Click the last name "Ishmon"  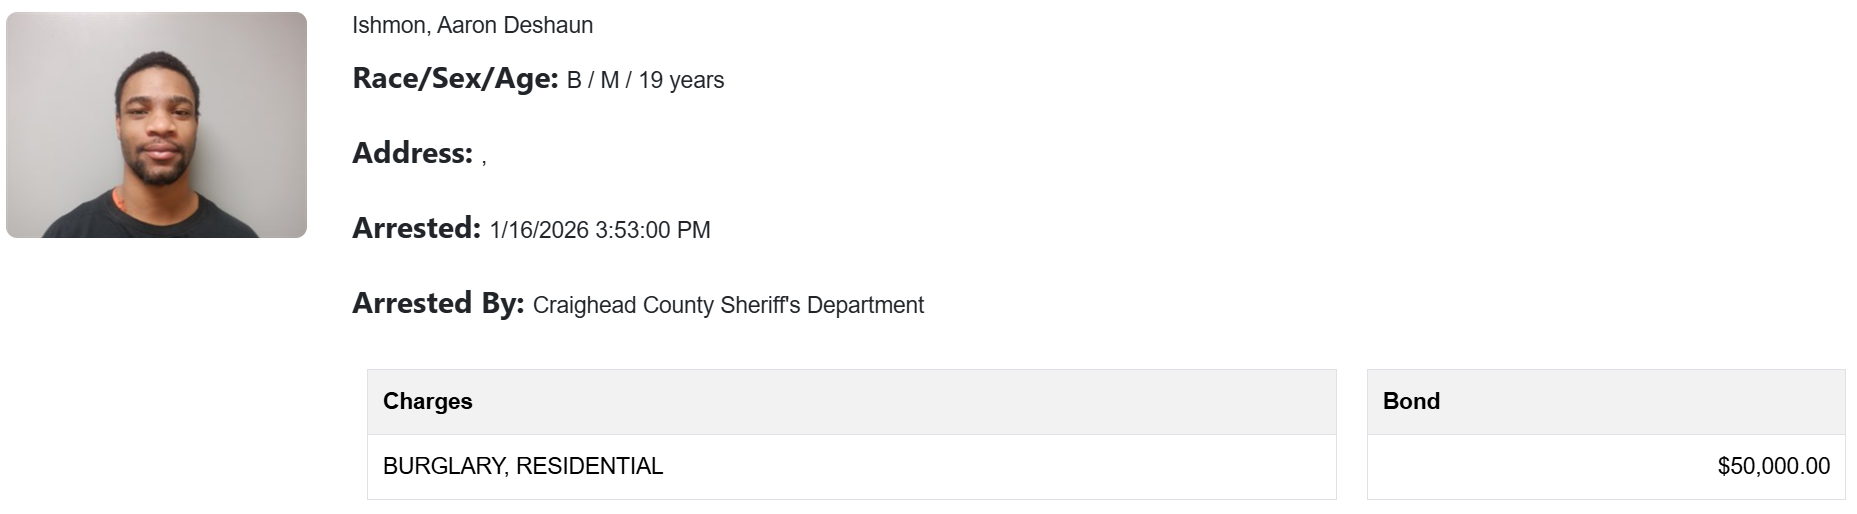(x=389, y=25)
